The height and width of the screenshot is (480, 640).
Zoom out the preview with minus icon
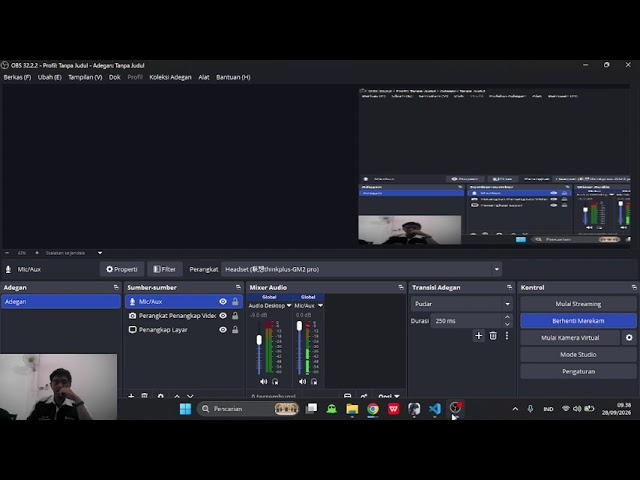point(7,253)
